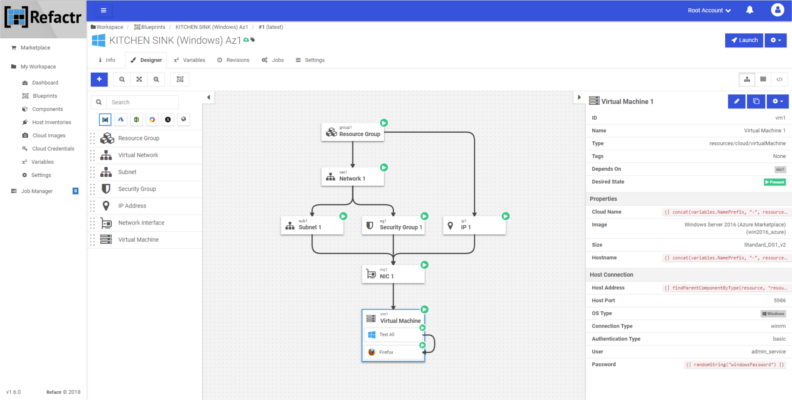This screenshot has height=400, width=792.
Task: Collapse the component palette with left arrow
Action: pyautogui.click(x=209, y=97)
